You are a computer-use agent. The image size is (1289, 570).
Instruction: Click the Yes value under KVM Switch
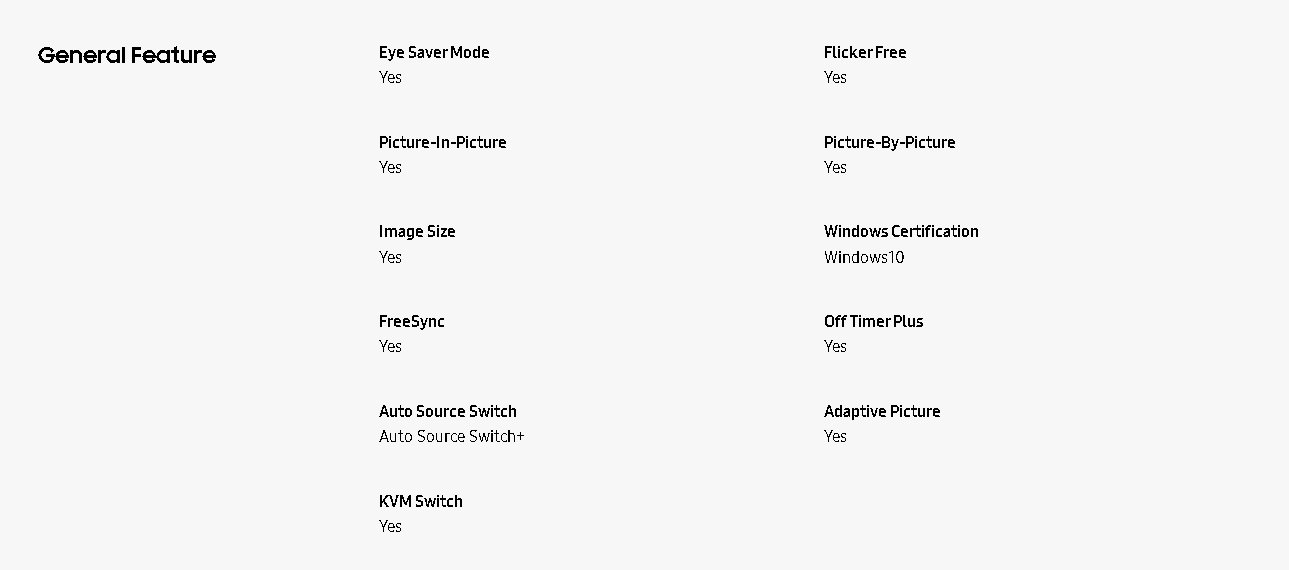click(x=390, y=526)
